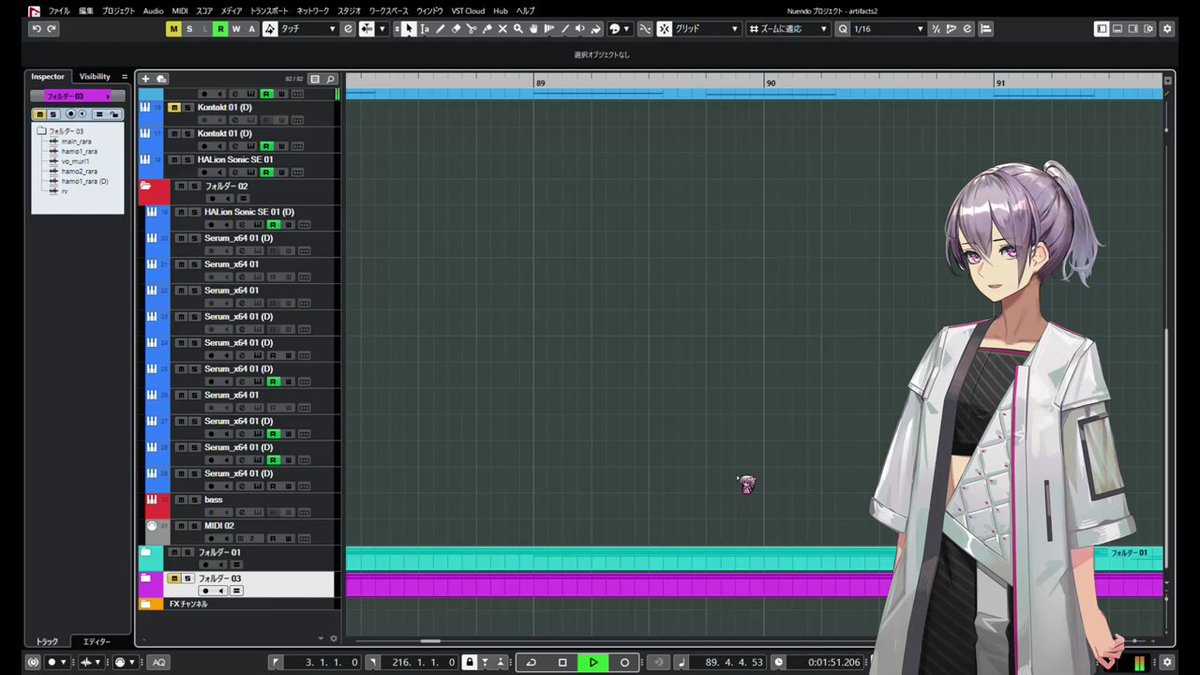Select the Range Selection tool
This screenshot has width=1200, height=675.
click(x=425, y=29)
